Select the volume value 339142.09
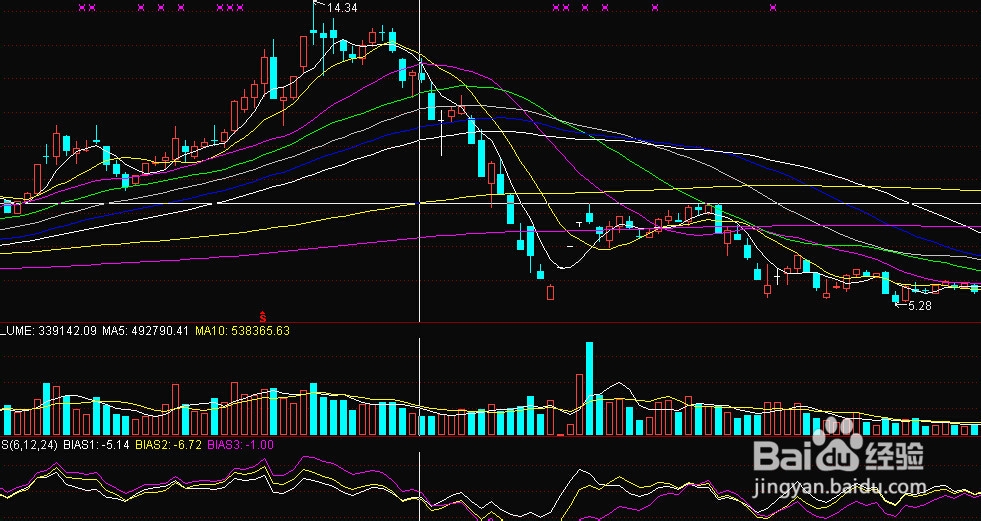 [68, 330]
